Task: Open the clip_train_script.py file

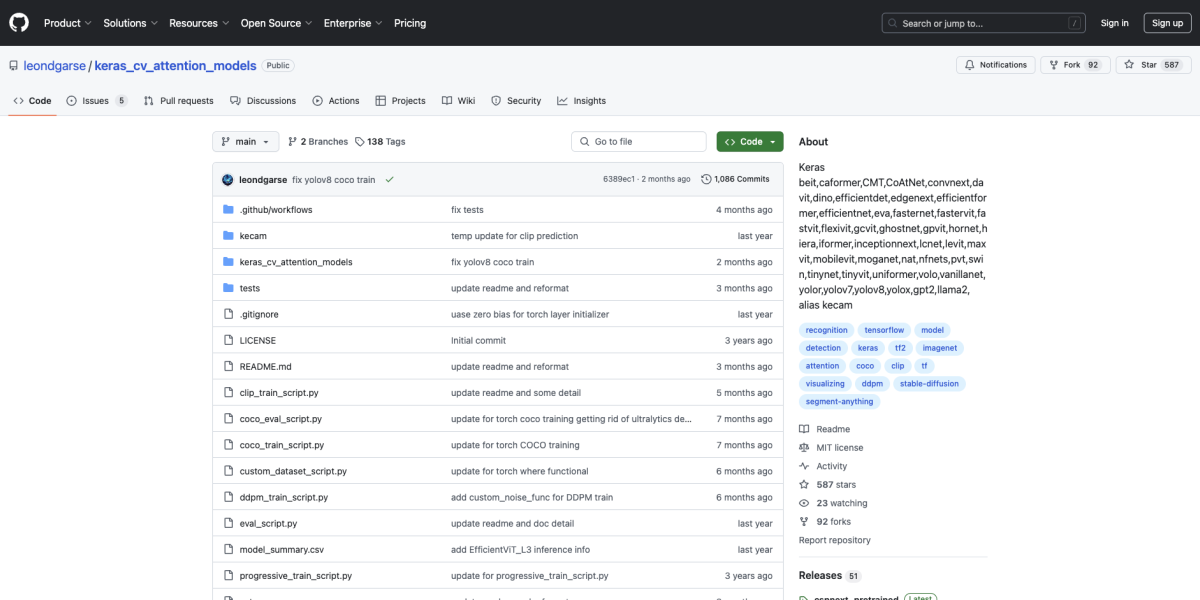Action: 279,393
